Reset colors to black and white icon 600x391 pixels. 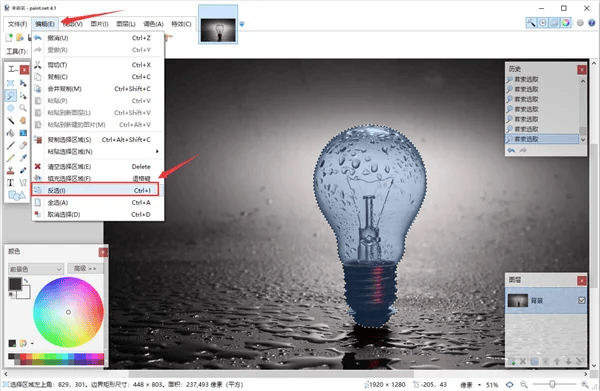[11, 295]
